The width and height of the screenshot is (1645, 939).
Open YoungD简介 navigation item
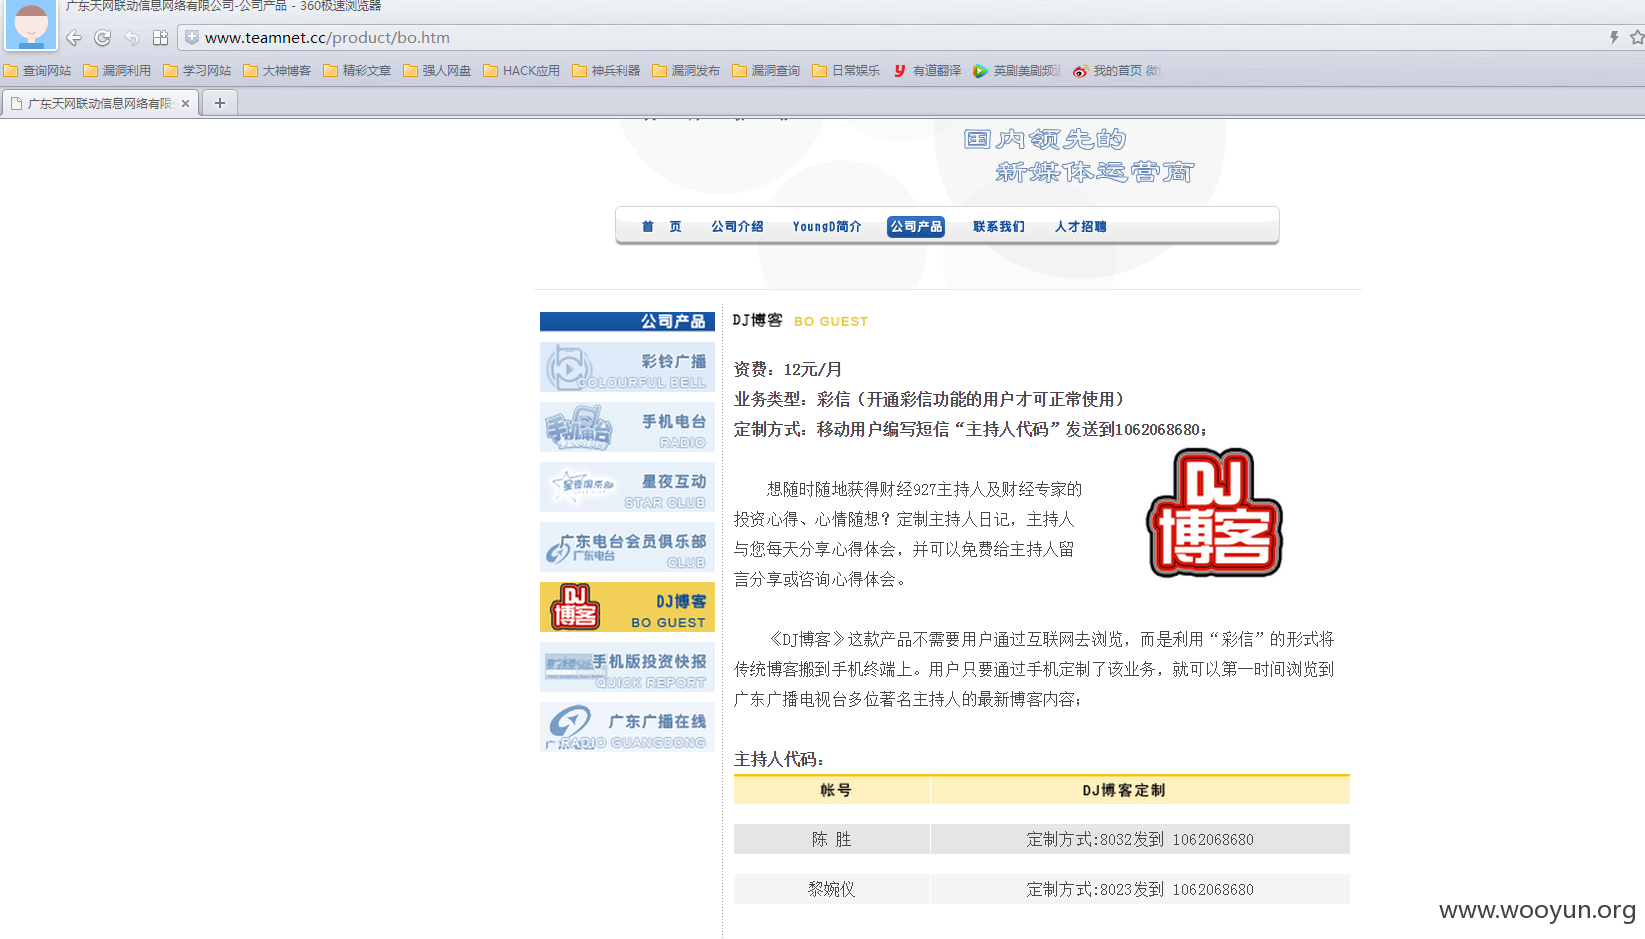(x=827, y=227)
